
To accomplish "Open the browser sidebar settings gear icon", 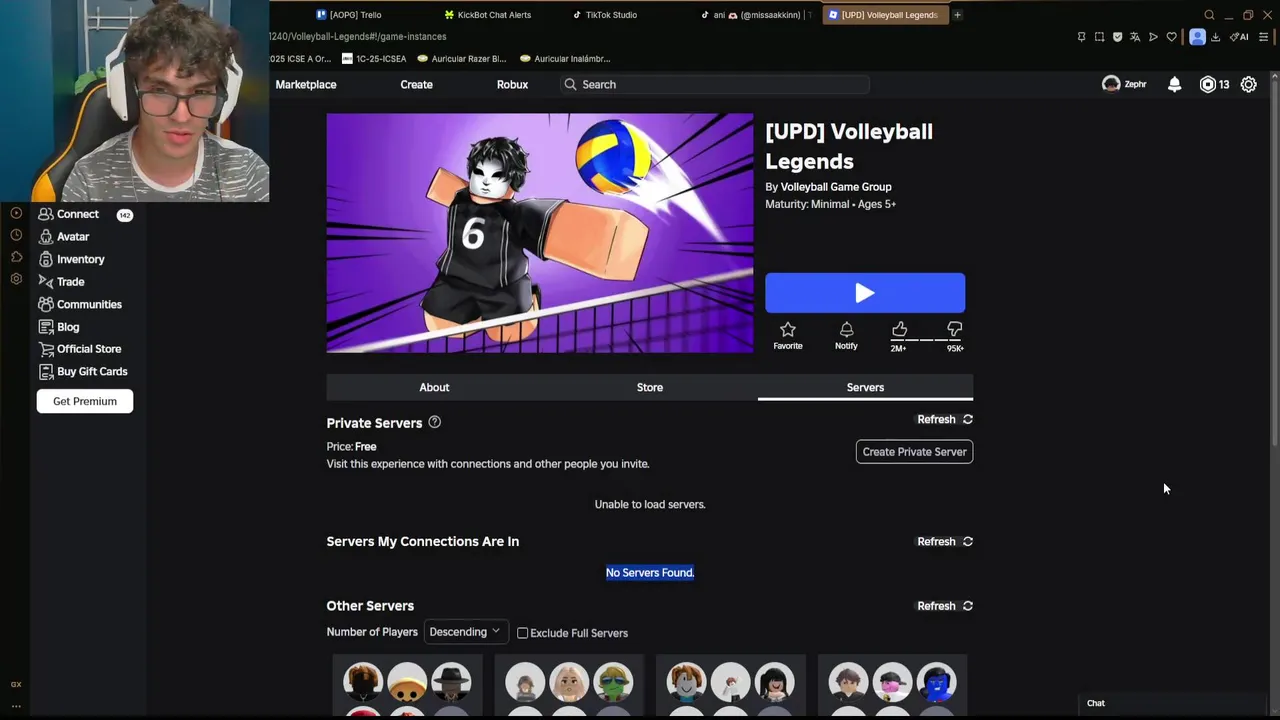I will coord(16,279).
